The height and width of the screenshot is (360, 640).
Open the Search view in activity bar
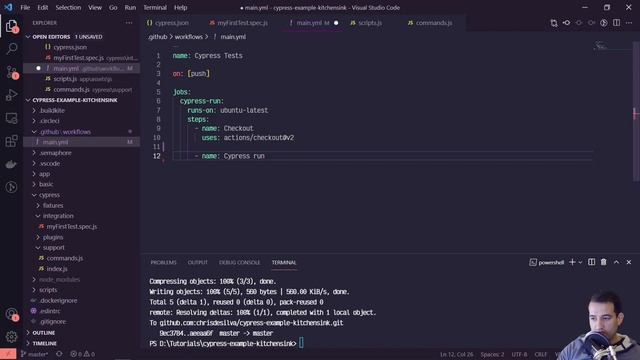pos(11,49)
